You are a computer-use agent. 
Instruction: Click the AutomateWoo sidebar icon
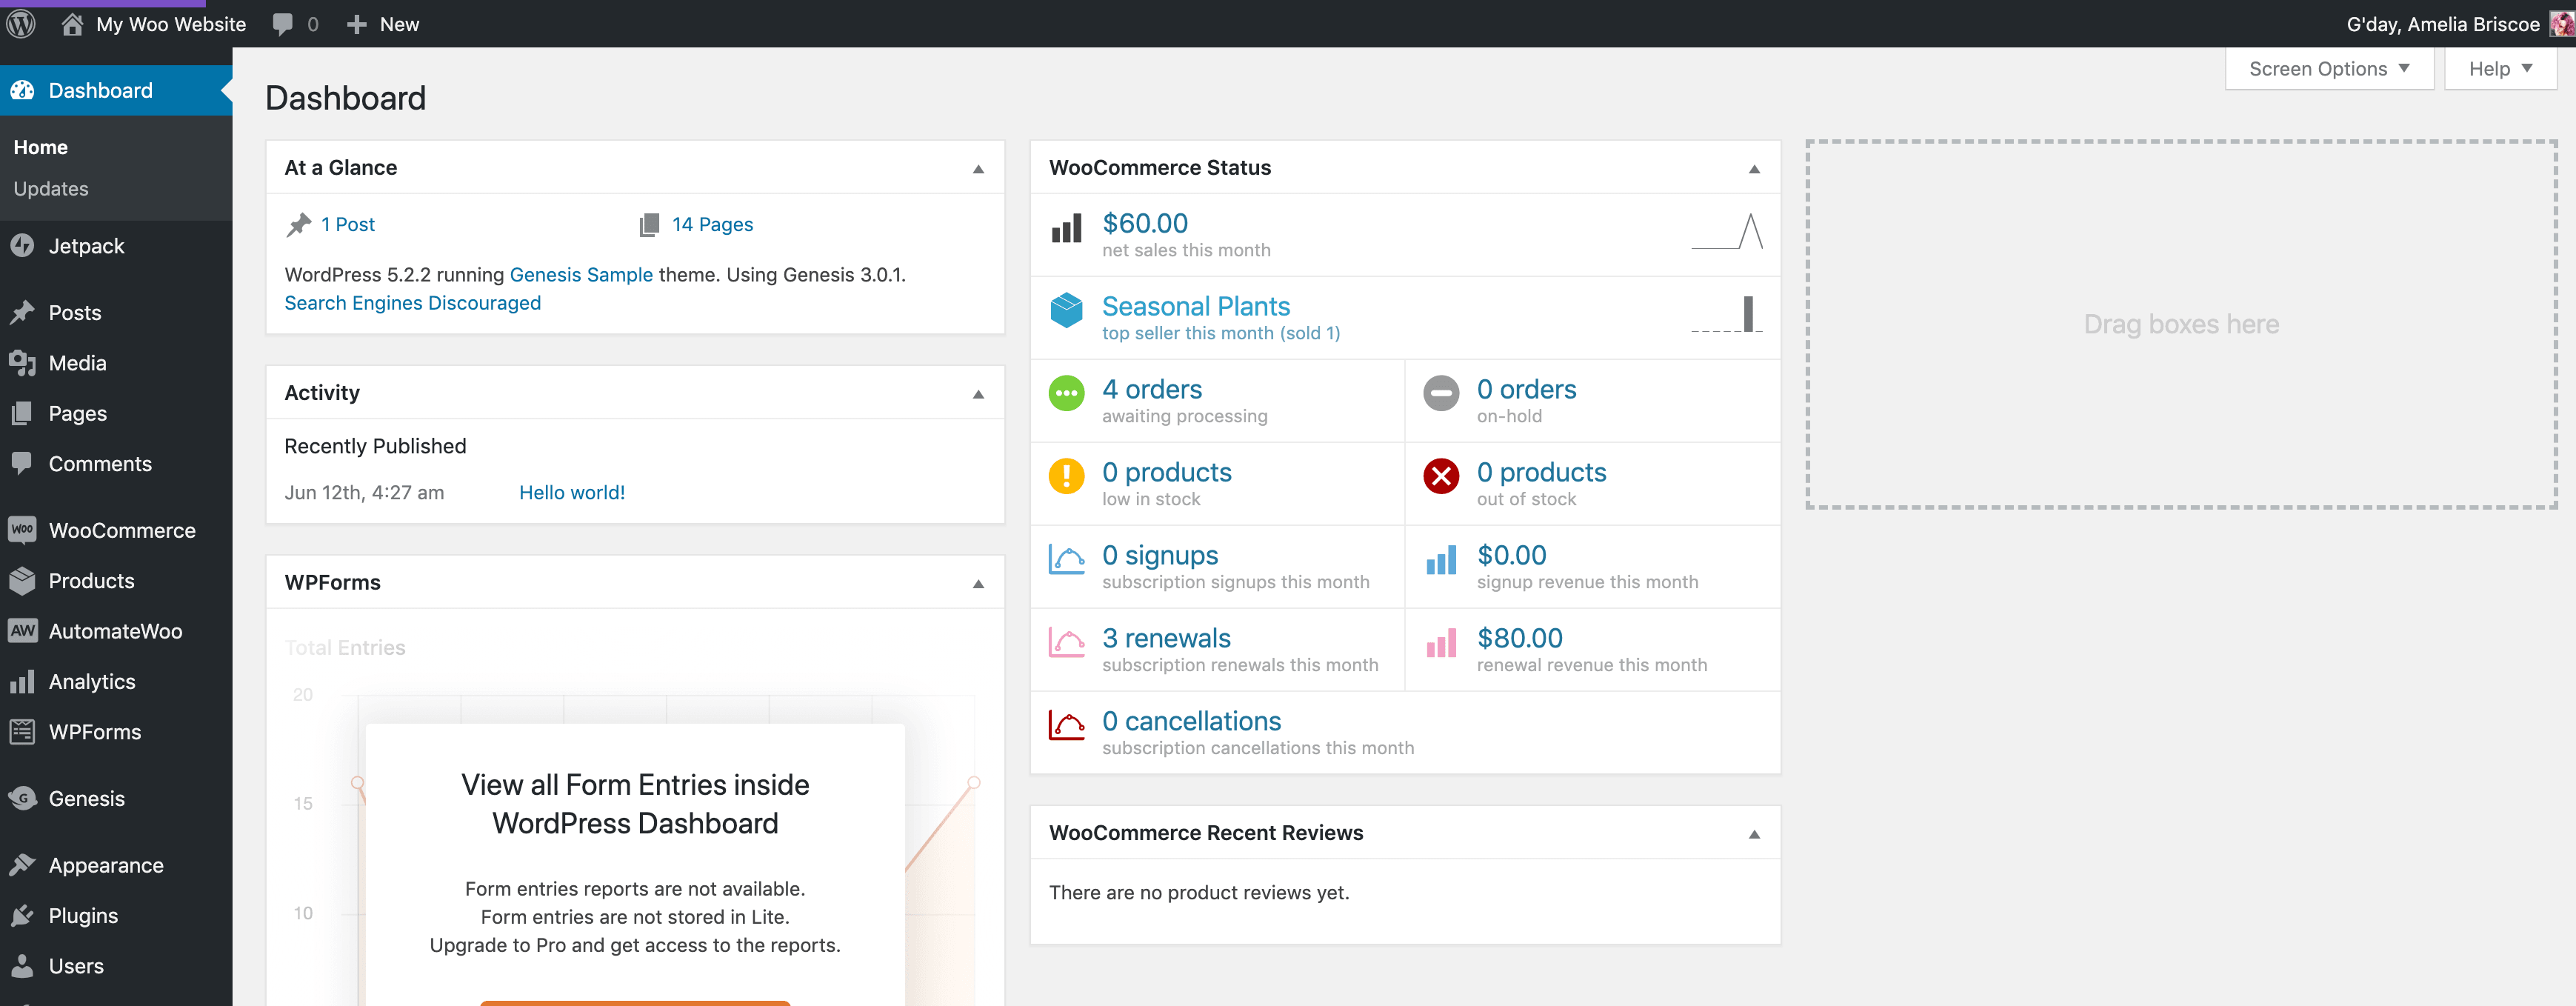pos(23,630)
